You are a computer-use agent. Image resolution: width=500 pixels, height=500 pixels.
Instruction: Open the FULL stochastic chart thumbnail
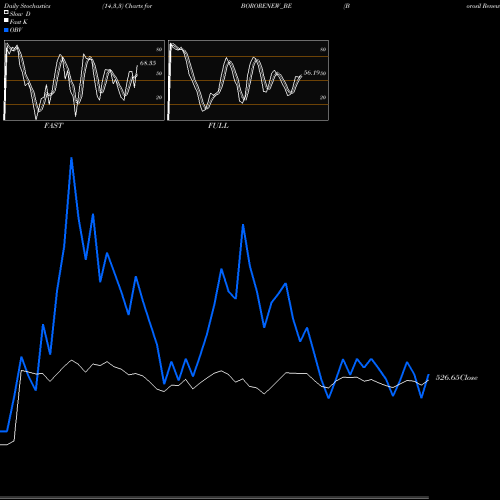point(248,80)
